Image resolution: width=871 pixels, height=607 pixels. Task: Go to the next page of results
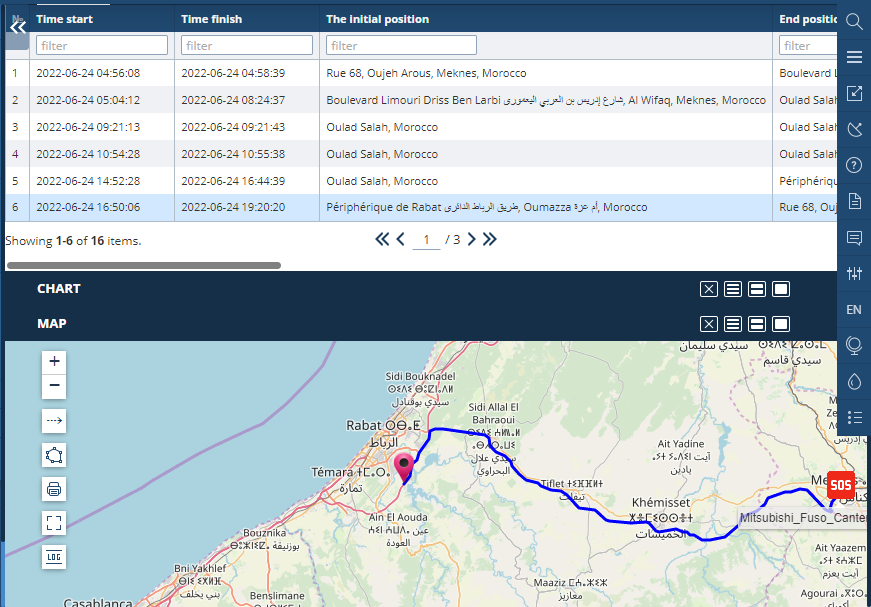coord(472,240)
